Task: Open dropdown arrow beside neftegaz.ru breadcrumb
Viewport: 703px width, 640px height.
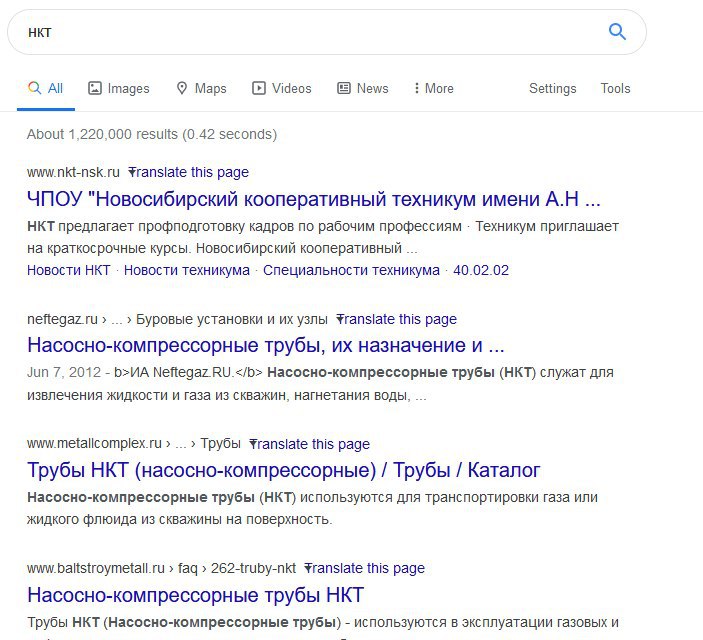Action: tap(339, 318)
